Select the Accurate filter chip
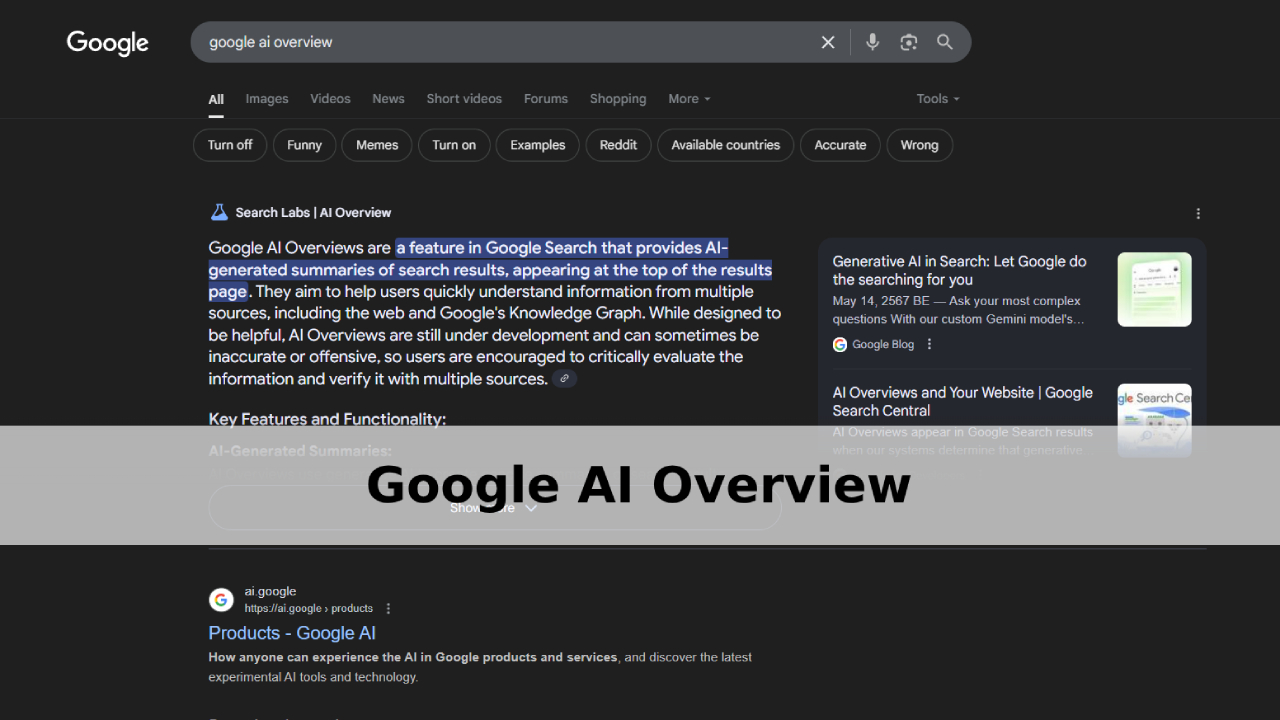 [x=840, y=145]
